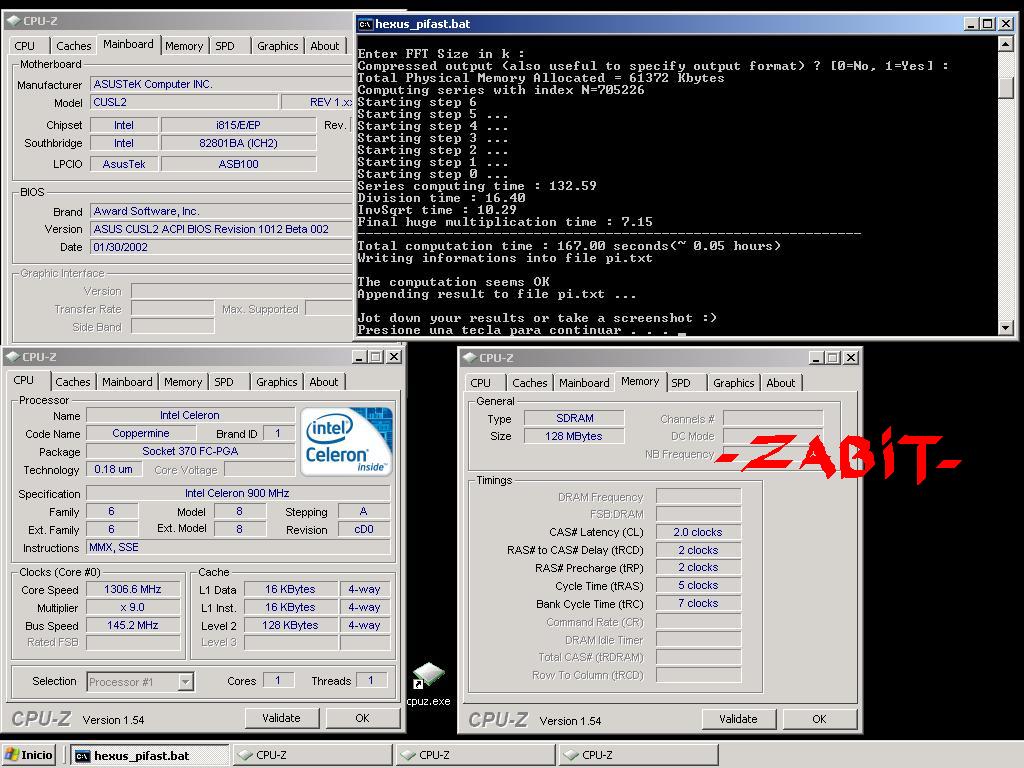Viewport: 1024px width, 768px height.
Task: Show Graphics tab in CPU window
Action: [276, 382]
